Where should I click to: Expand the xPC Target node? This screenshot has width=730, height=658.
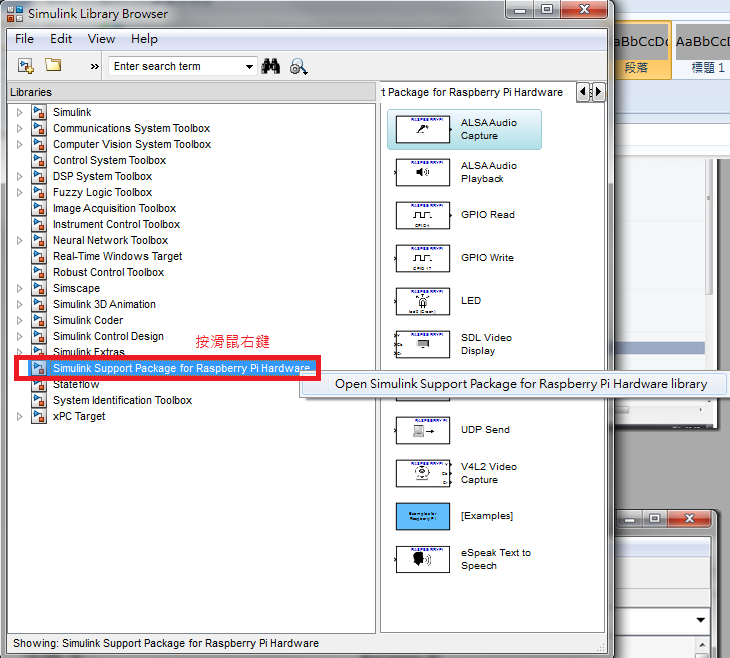(x=20, y=416)
